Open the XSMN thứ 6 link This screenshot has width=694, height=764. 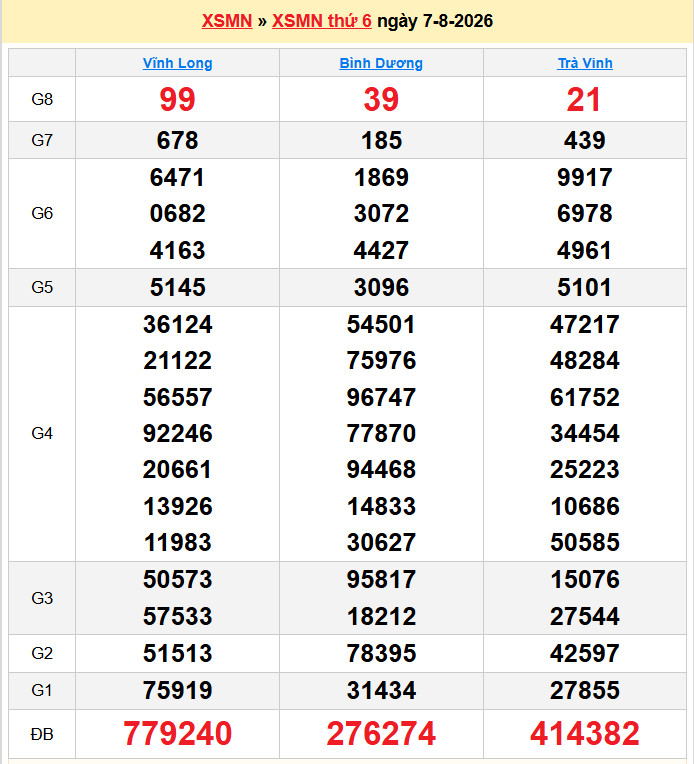pos(322,21)
